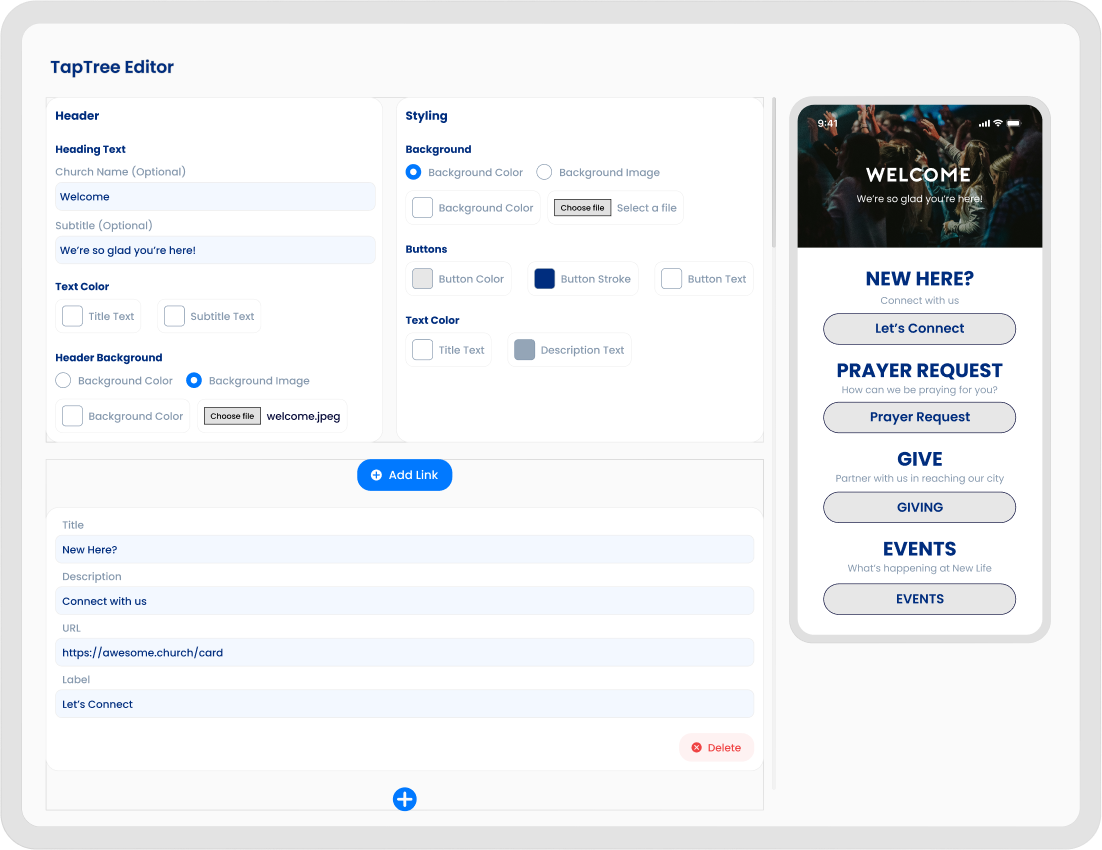This screenshot has height=850, width=1102.
Task: Click the Description field Connect with us
Action: pos(404,601)
